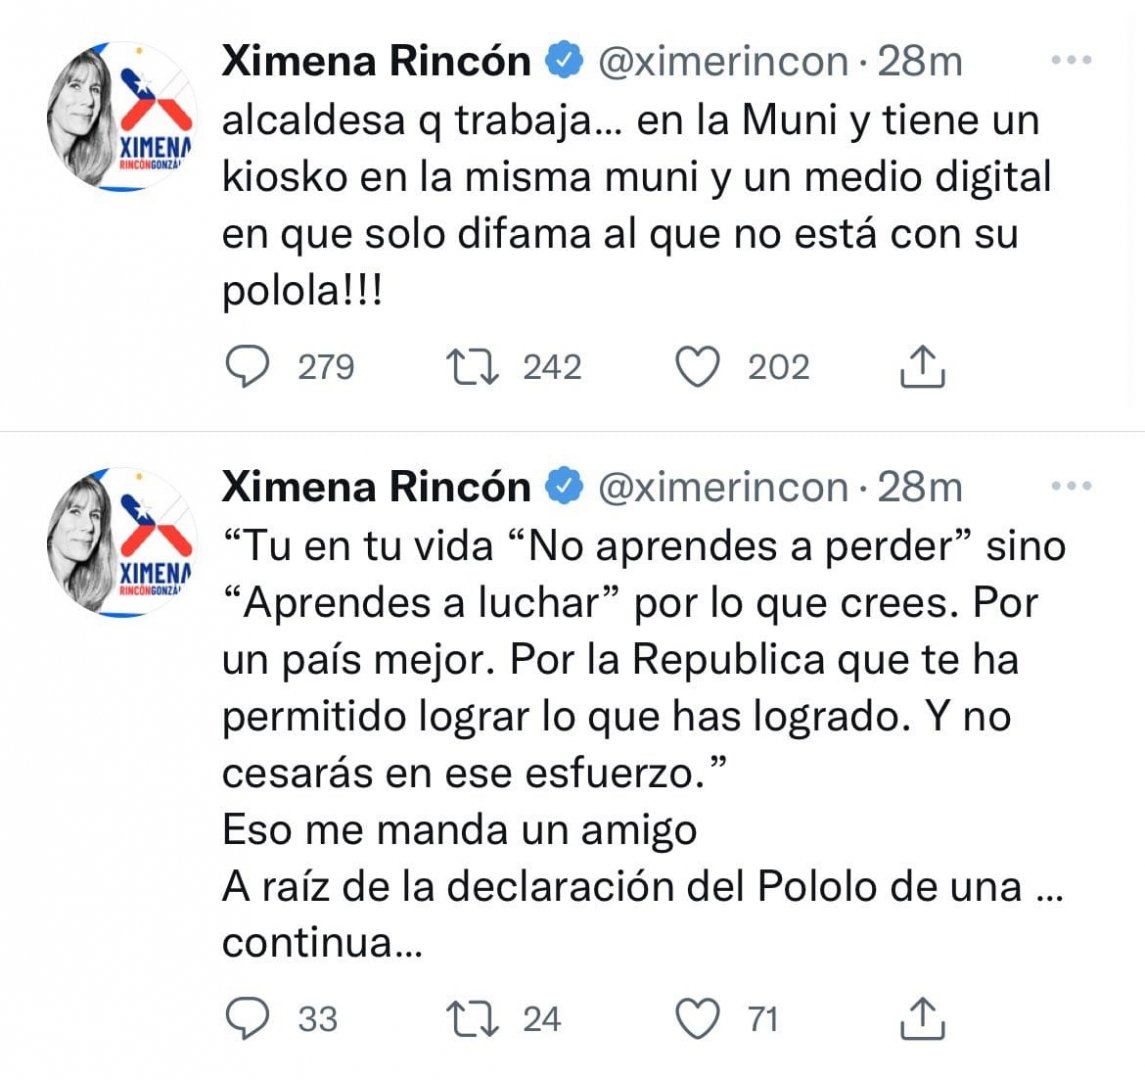Click the verified badge on first tweet

coord(564,61)
